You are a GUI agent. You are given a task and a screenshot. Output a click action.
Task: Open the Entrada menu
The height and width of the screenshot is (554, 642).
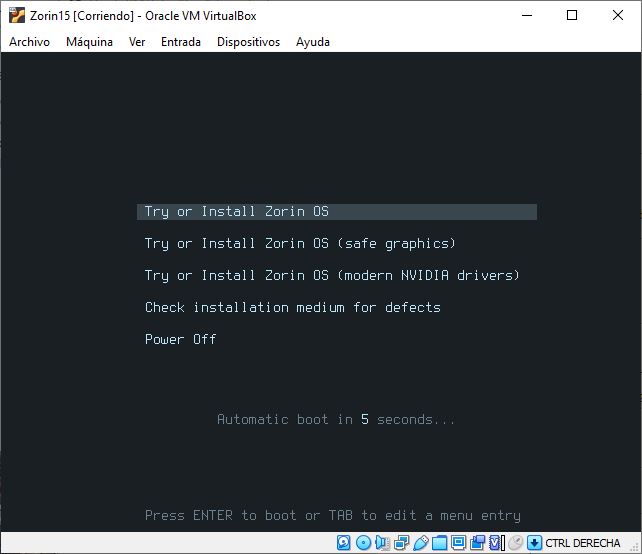pos(181,42)
